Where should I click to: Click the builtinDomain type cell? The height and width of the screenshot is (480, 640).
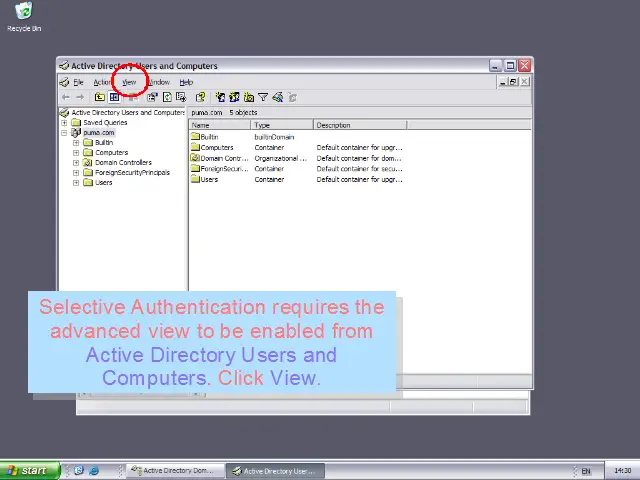[x=274, y=137]
